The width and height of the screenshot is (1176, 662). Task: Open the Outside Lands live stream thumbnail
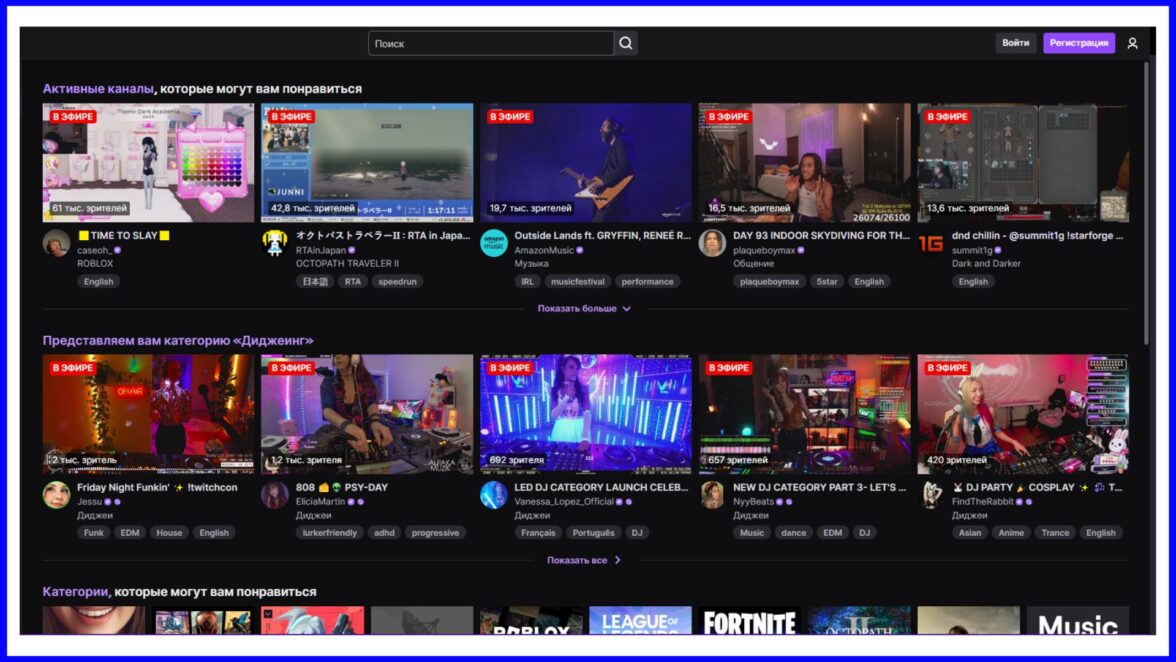tap(585, 162)
